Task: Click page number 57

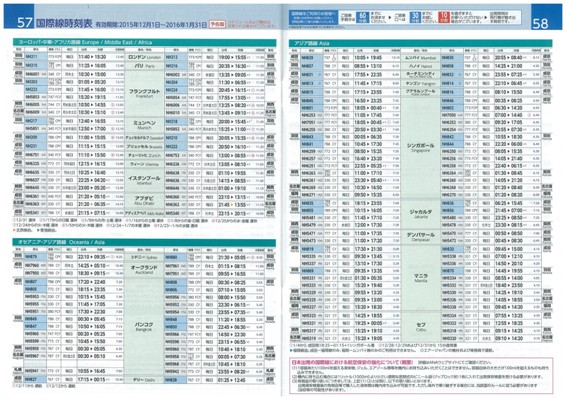Action: coord(25,22)
